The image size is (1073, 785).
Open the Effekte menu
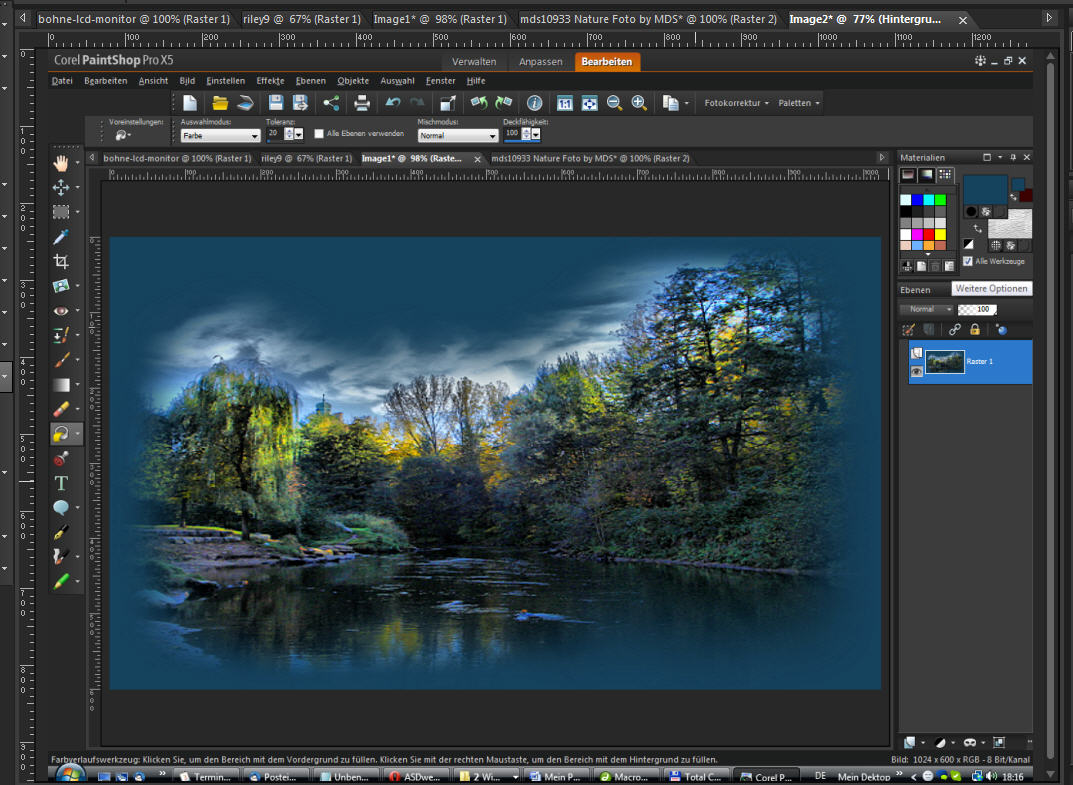click(x=270, y=81)
